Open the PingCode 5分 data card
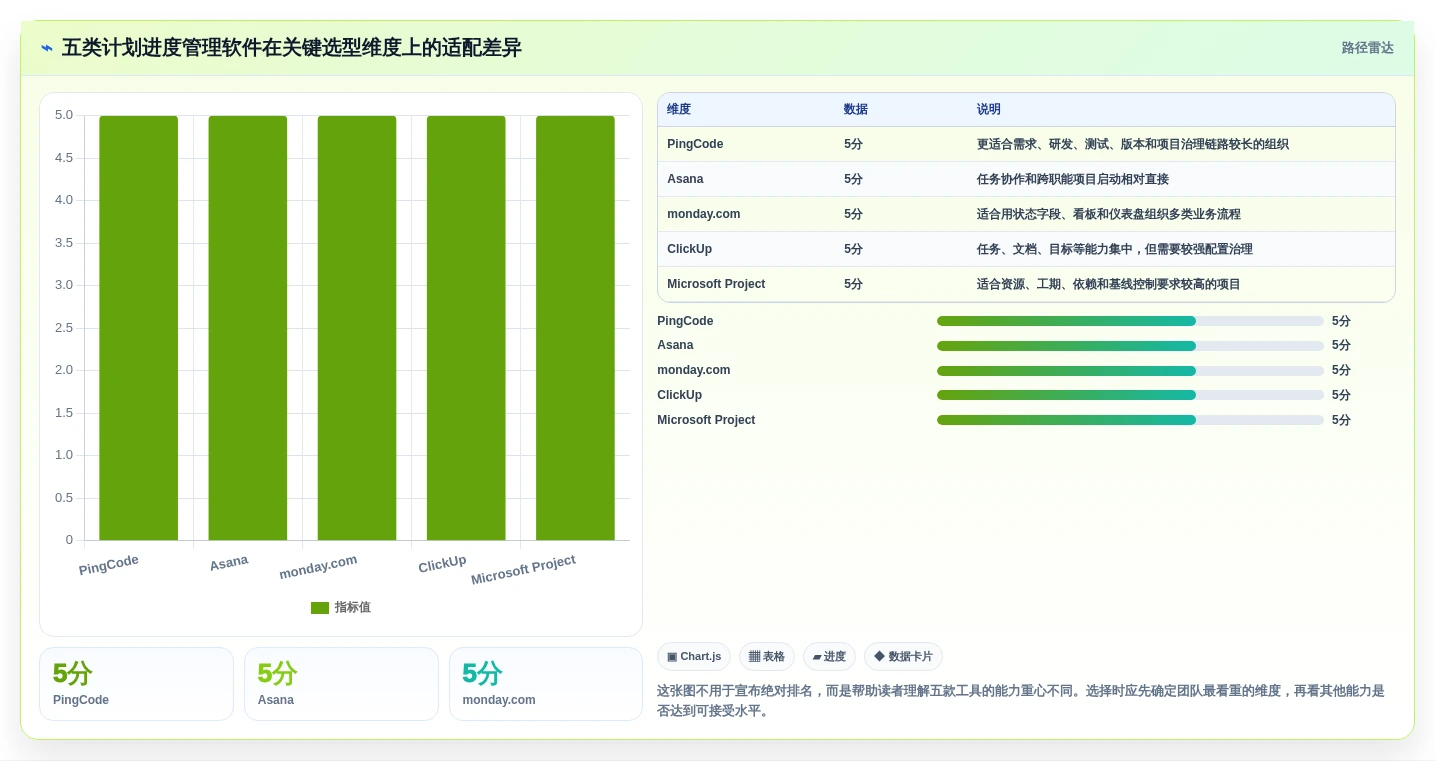Screen dimensions: 1435x761 click(x=136, y=684)
